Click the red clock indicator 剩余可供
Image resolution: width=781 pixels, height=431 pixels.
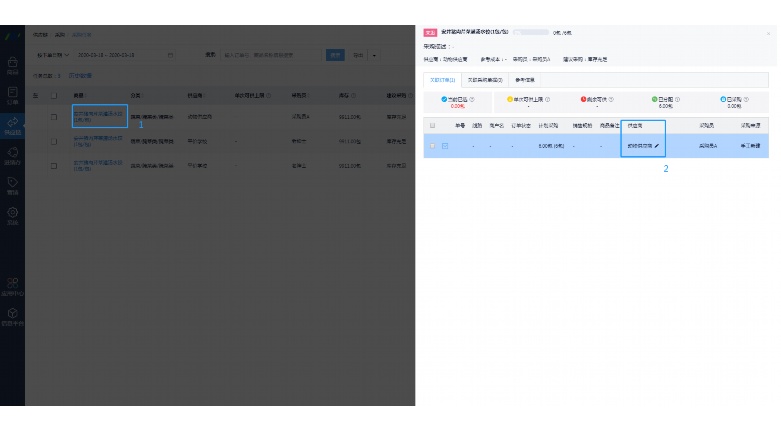(x=583, y=99)
